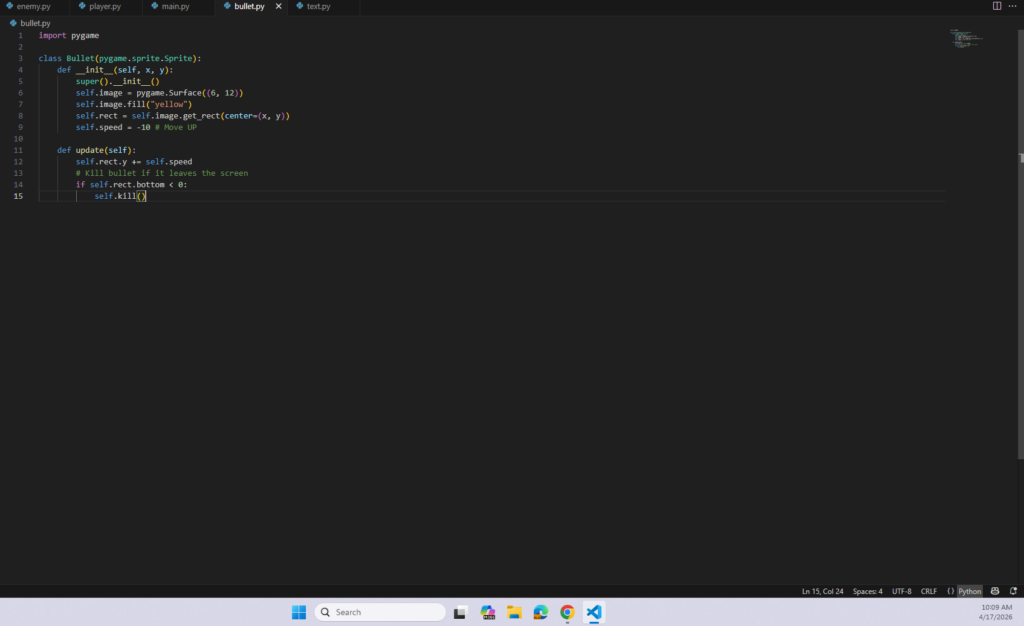This screenshot has height=626, width=1024.
Task: Open Microsoft Edge from the taskbar
Action: point(541,612)
